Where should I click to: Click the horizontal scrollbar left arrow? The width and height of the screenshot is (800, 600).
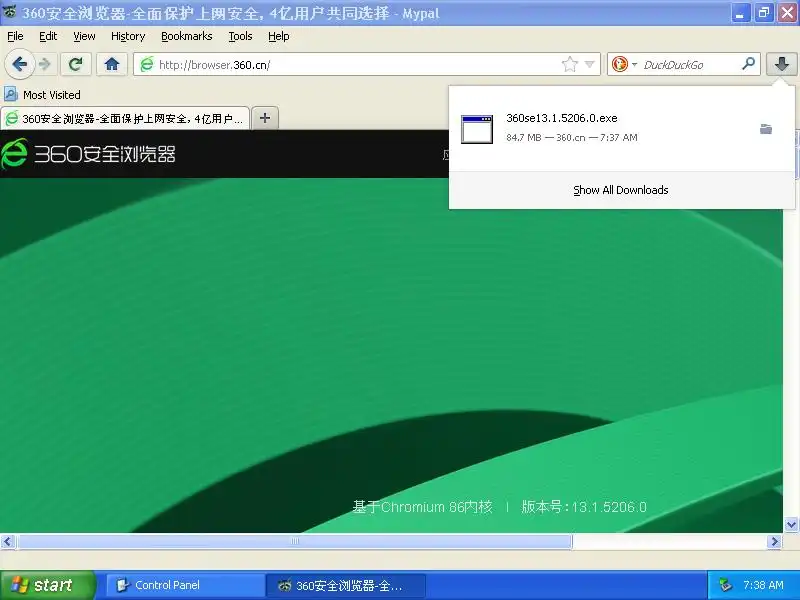point(8,541)
